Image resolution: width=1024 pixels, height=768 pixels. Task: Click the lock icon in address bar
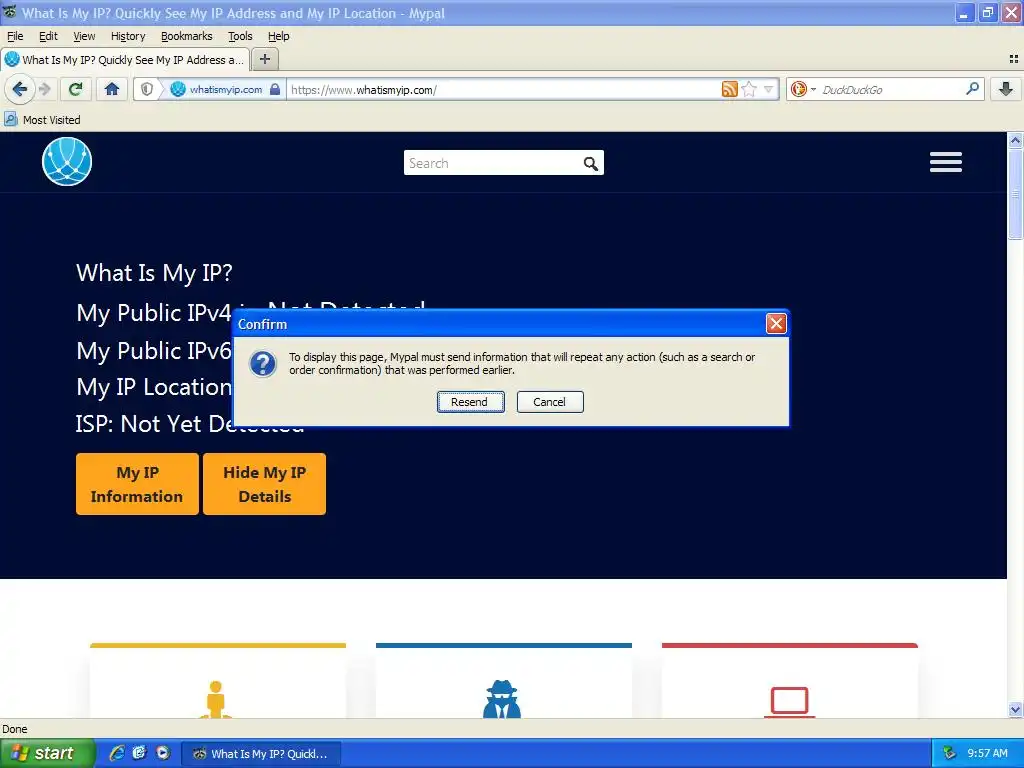[275, 89]
